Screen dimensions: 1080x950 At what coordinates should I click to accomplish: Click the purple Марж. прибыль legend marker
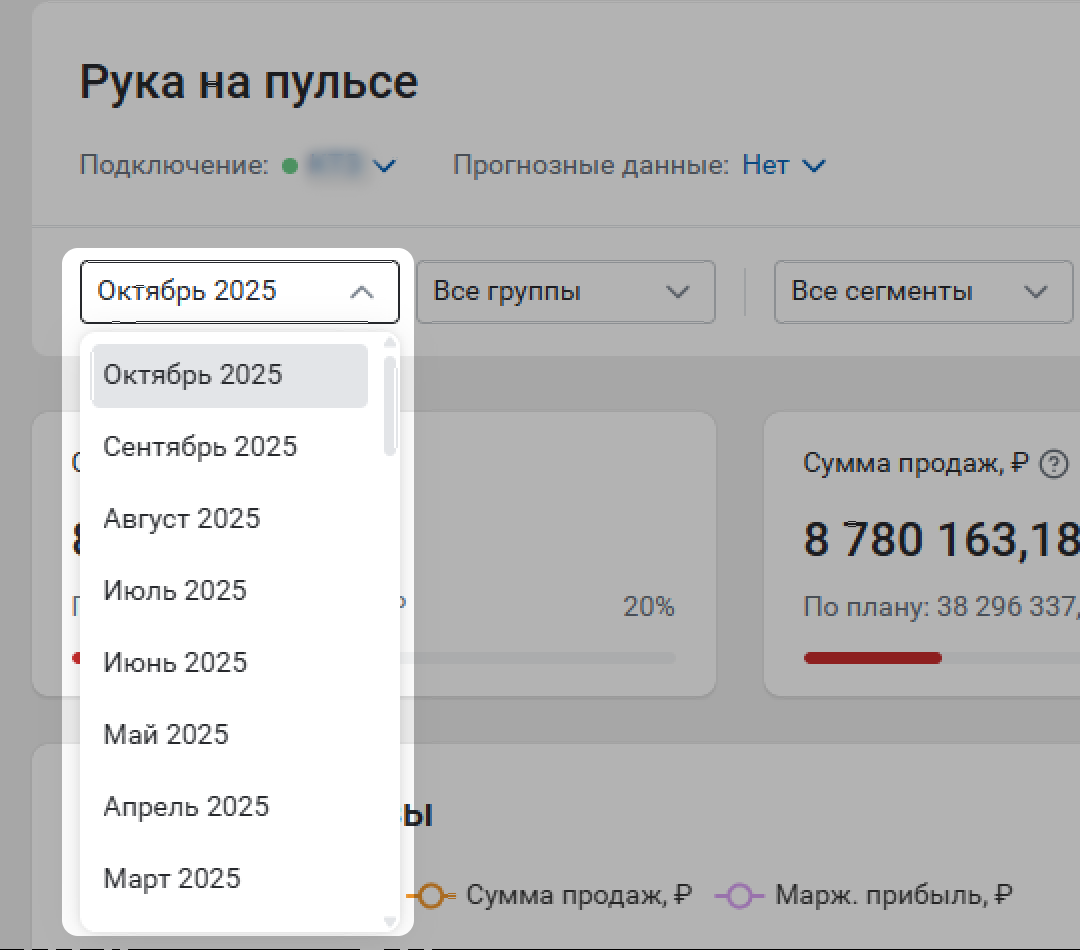point(738,896)
